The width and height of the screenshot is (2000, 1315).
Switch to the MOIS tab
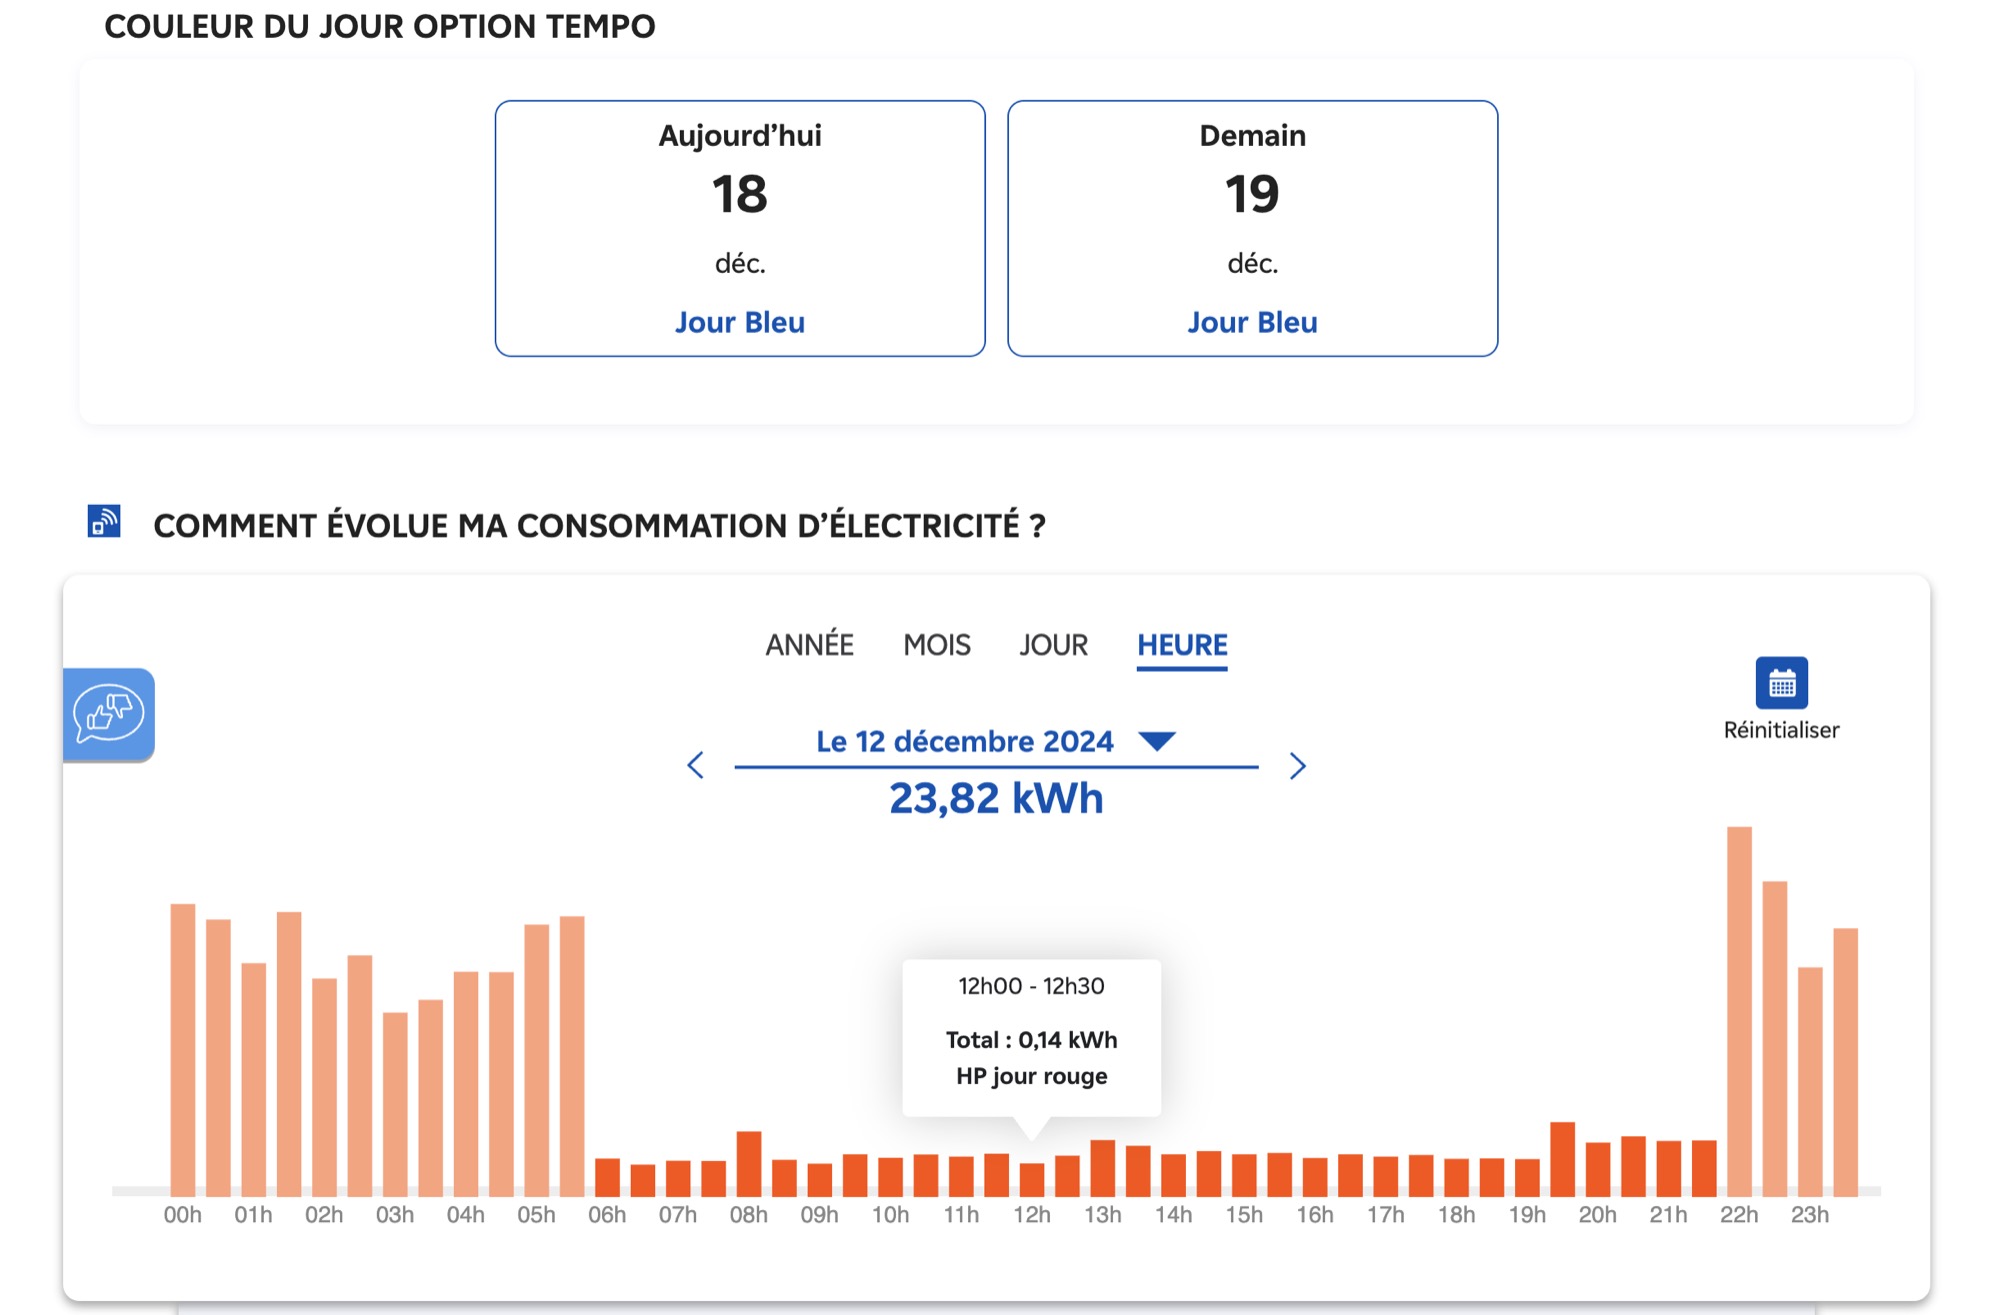(937, 645)
